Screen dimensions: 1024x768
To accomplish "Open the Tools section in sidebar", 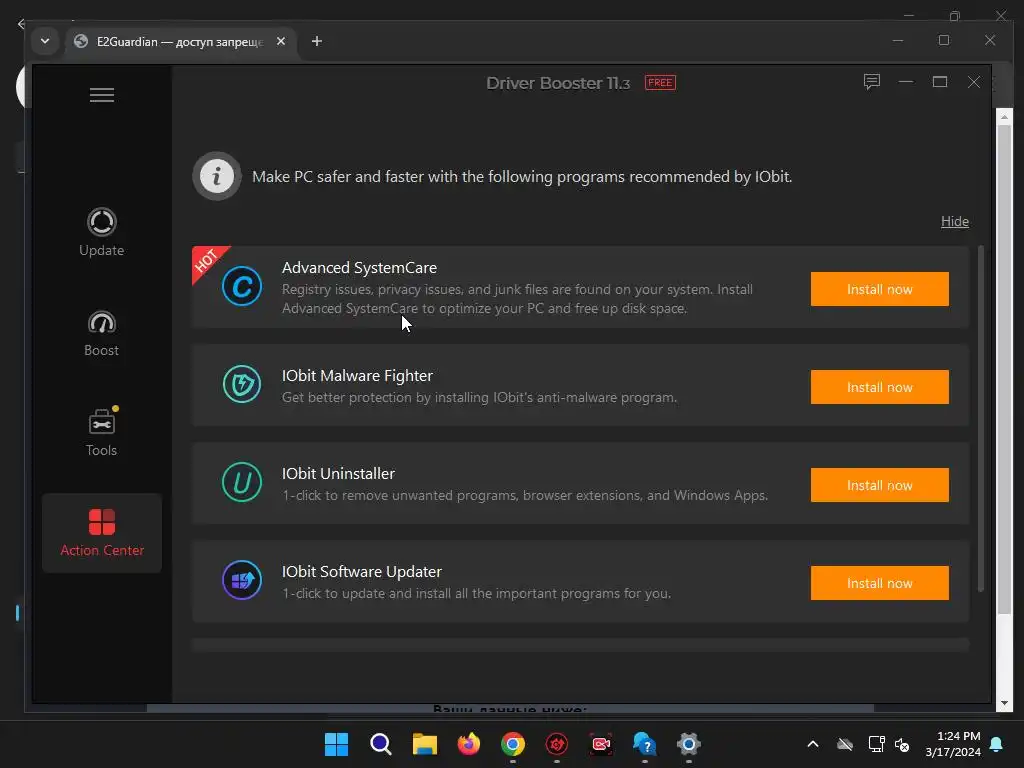I will 101,432.
